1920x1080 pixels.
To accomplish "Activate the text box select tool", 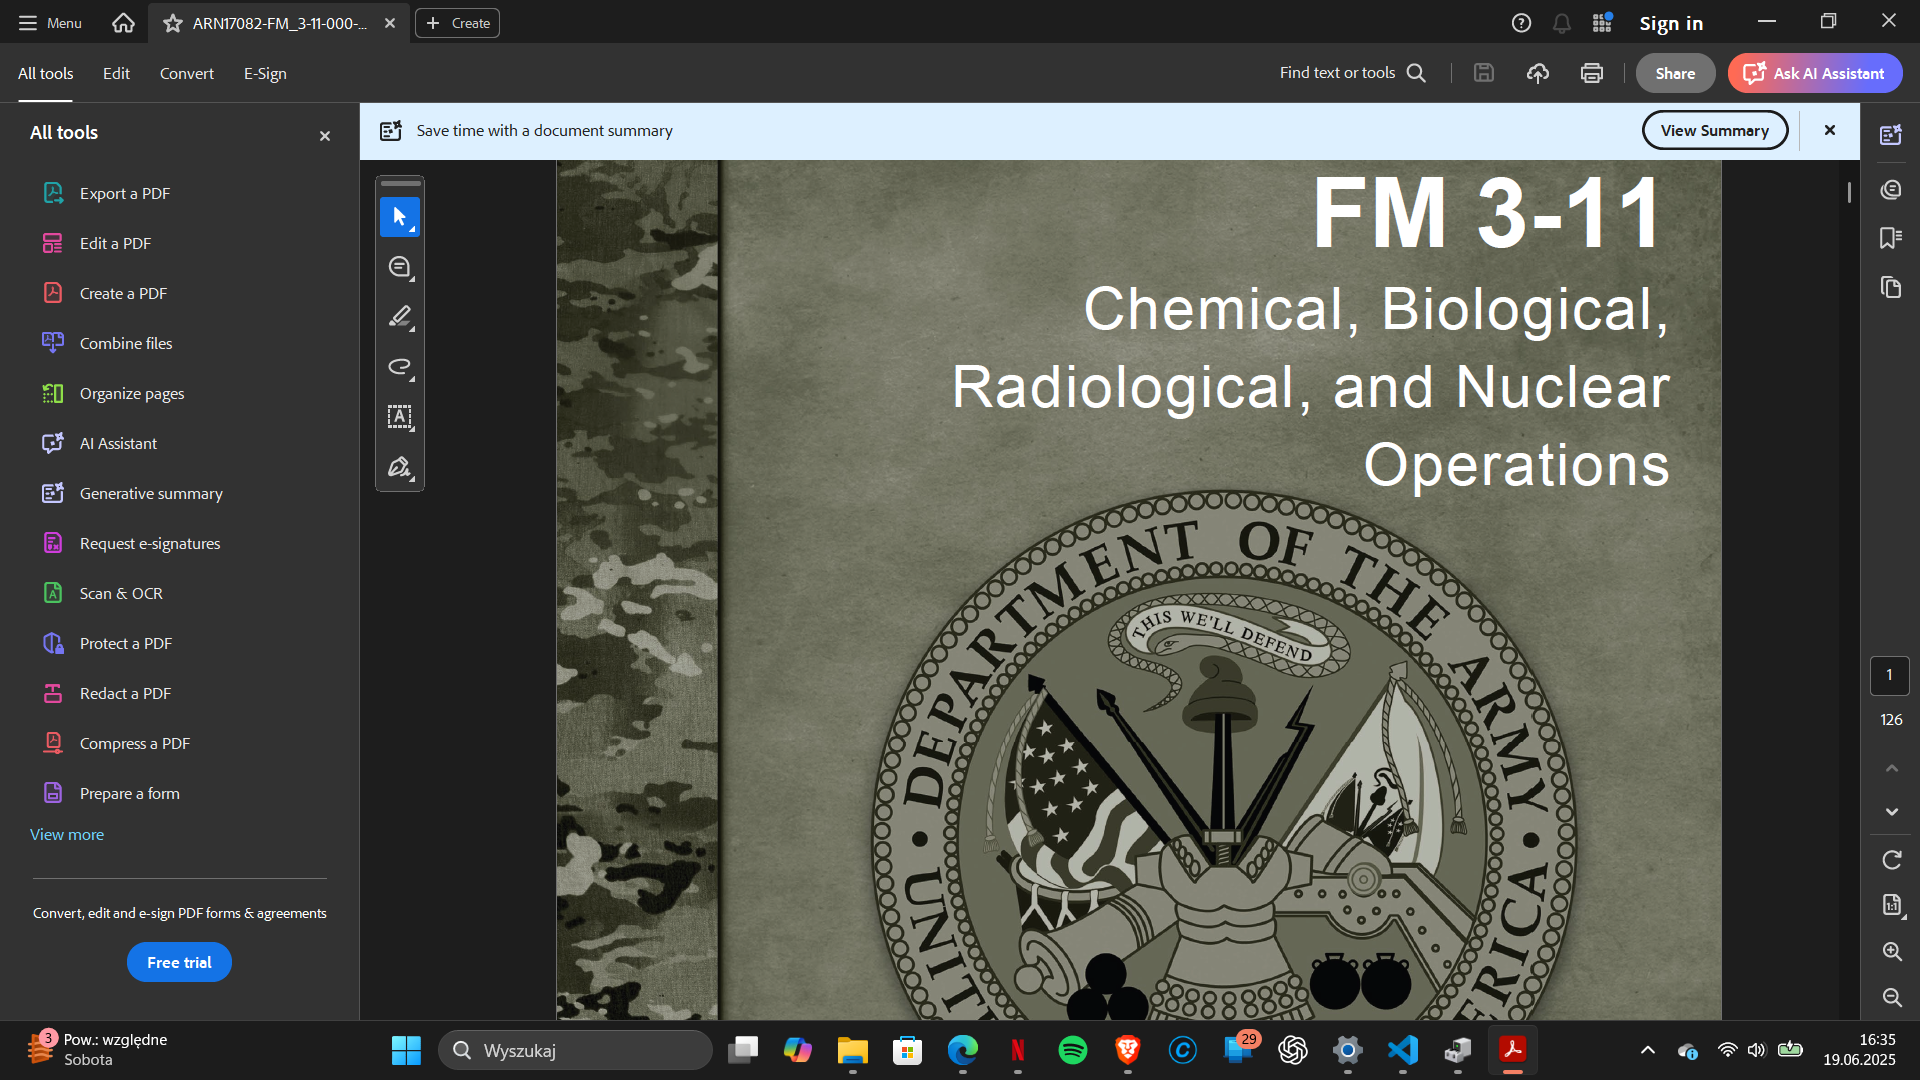I will pyautogui.click(x=400, y=417).
